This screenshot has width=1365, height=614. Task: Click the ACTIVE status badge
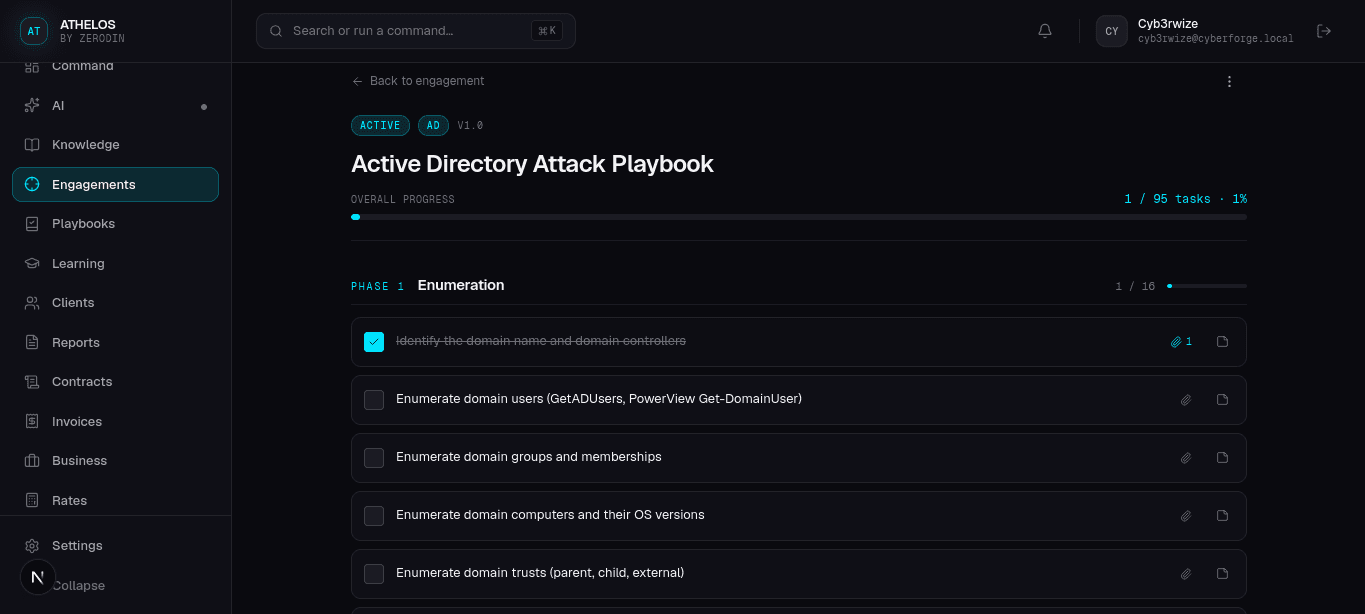pyautogui.click(x=380, y=125)
